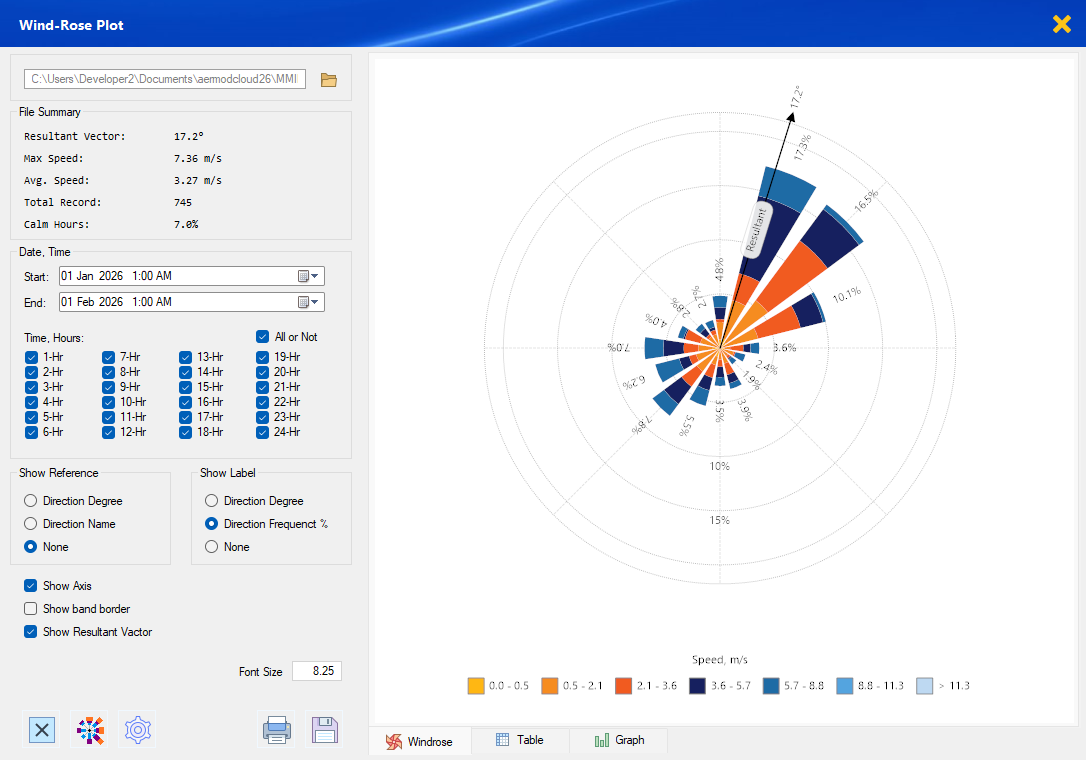Uncheck the 12-Hr checkbox
Screen dimensions: 1086x760
pos(109,432)
